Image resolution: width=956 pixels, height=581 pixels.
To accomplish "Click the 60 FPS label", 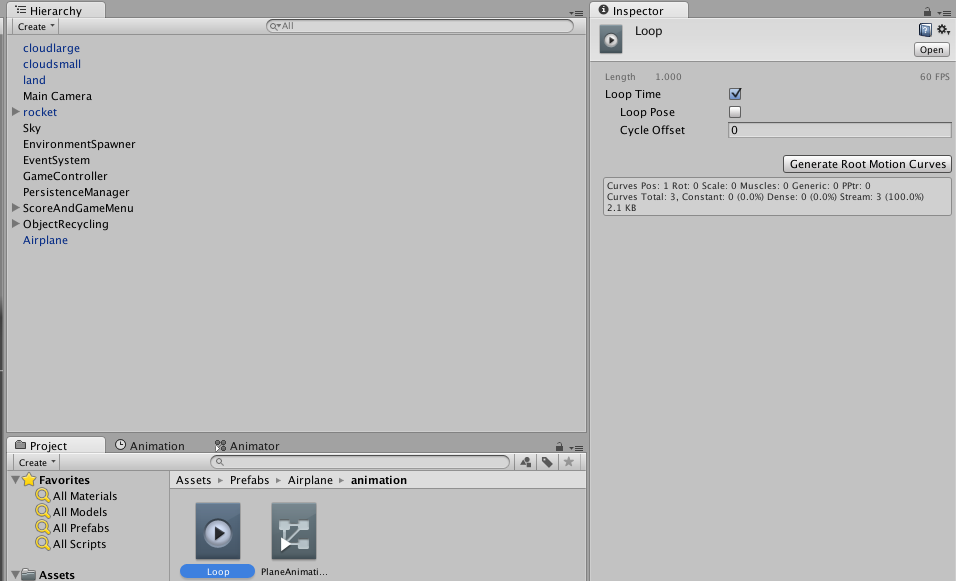I will coord(935,77).
